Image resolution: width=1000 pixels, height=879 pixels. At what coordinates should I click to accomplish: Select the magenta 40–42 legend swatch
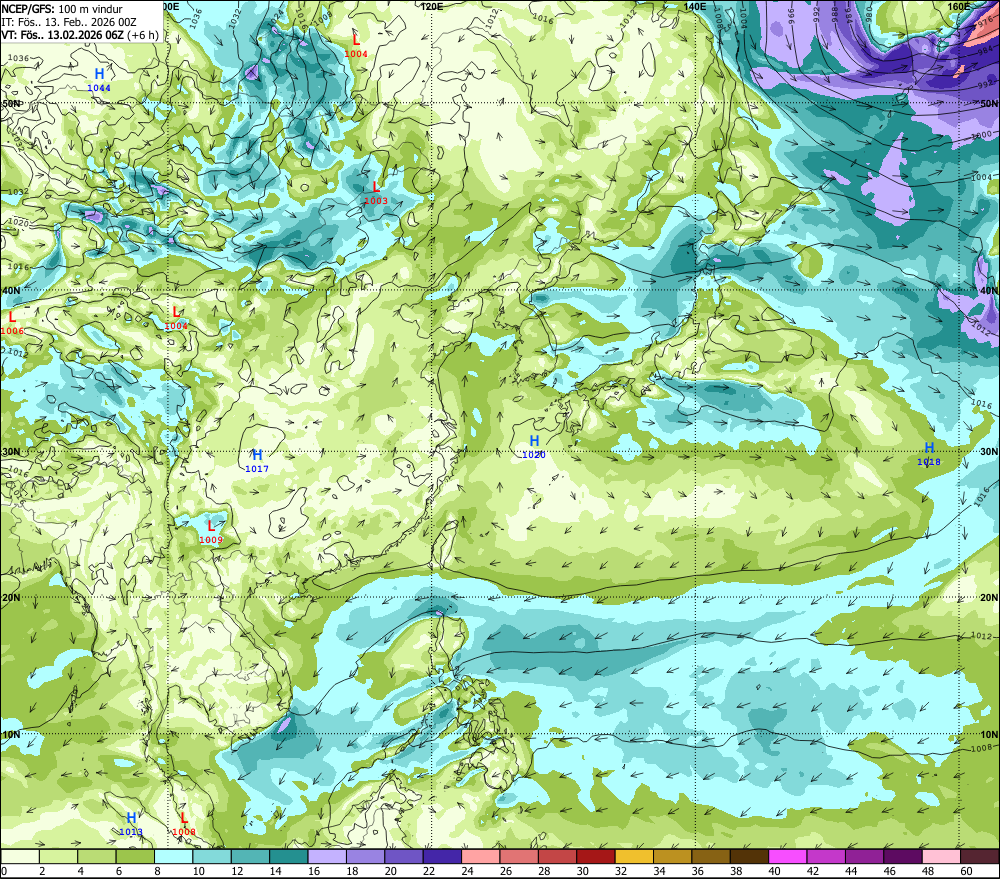click(x=788, y=856)
